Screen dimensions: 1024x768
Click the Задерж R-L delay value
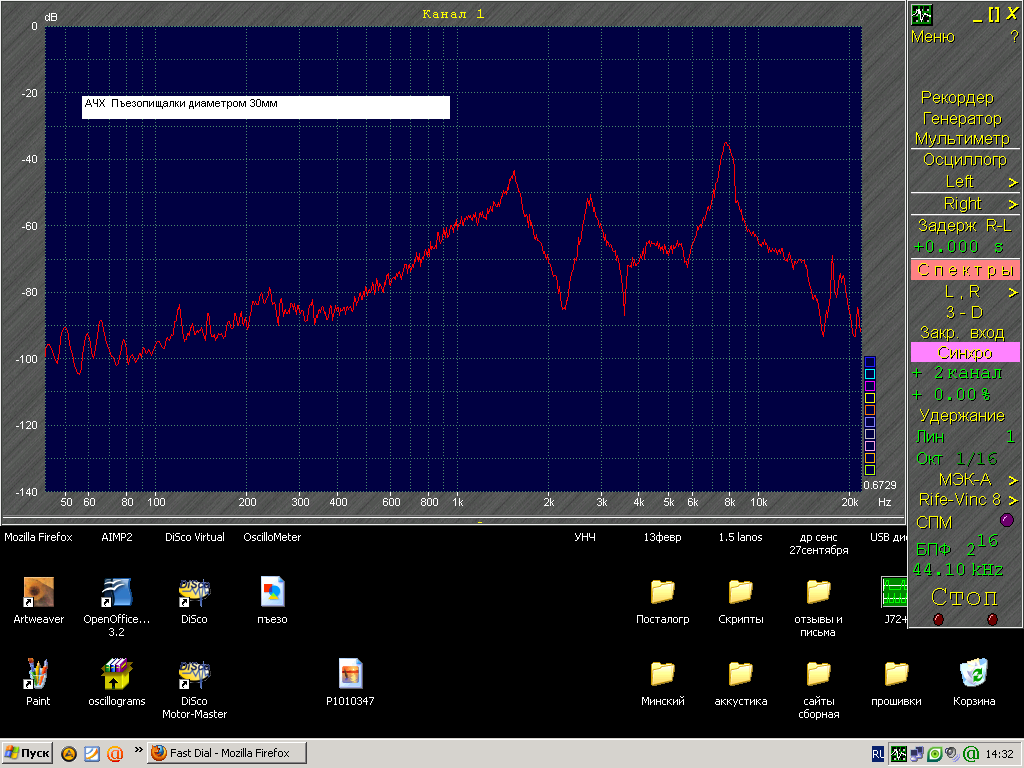pos(958,246)
